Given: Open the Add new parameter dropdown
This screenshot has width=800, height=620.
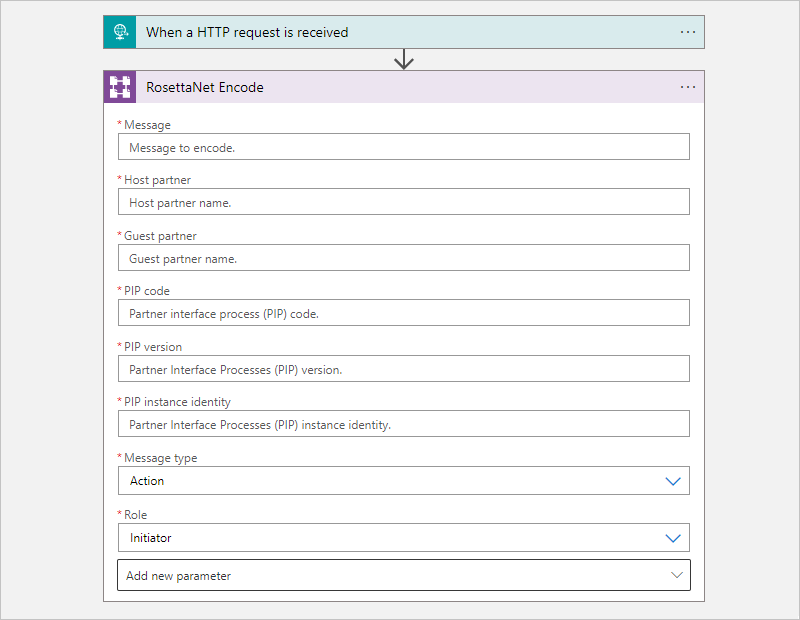Looking at the screenshot, I should 403,576.
